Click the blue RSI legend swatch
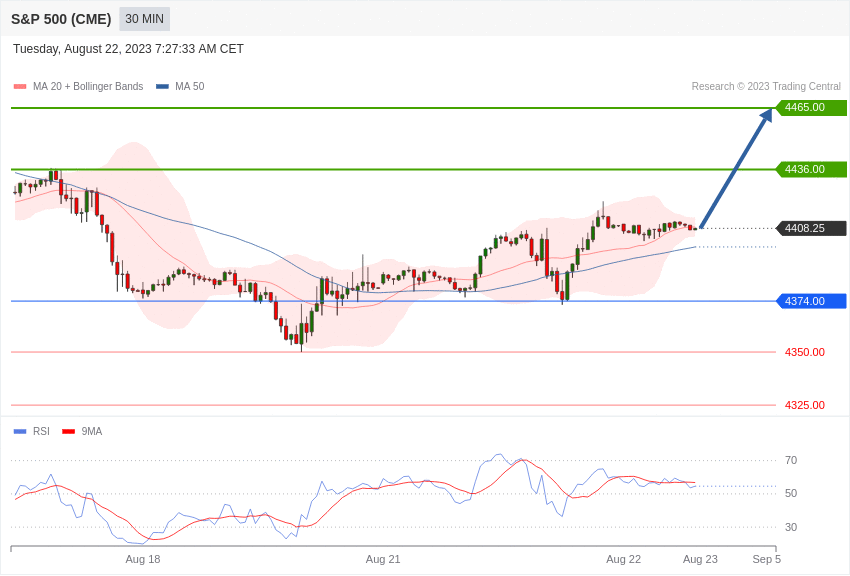The image size is (850, 576). [x=20, y=432]
